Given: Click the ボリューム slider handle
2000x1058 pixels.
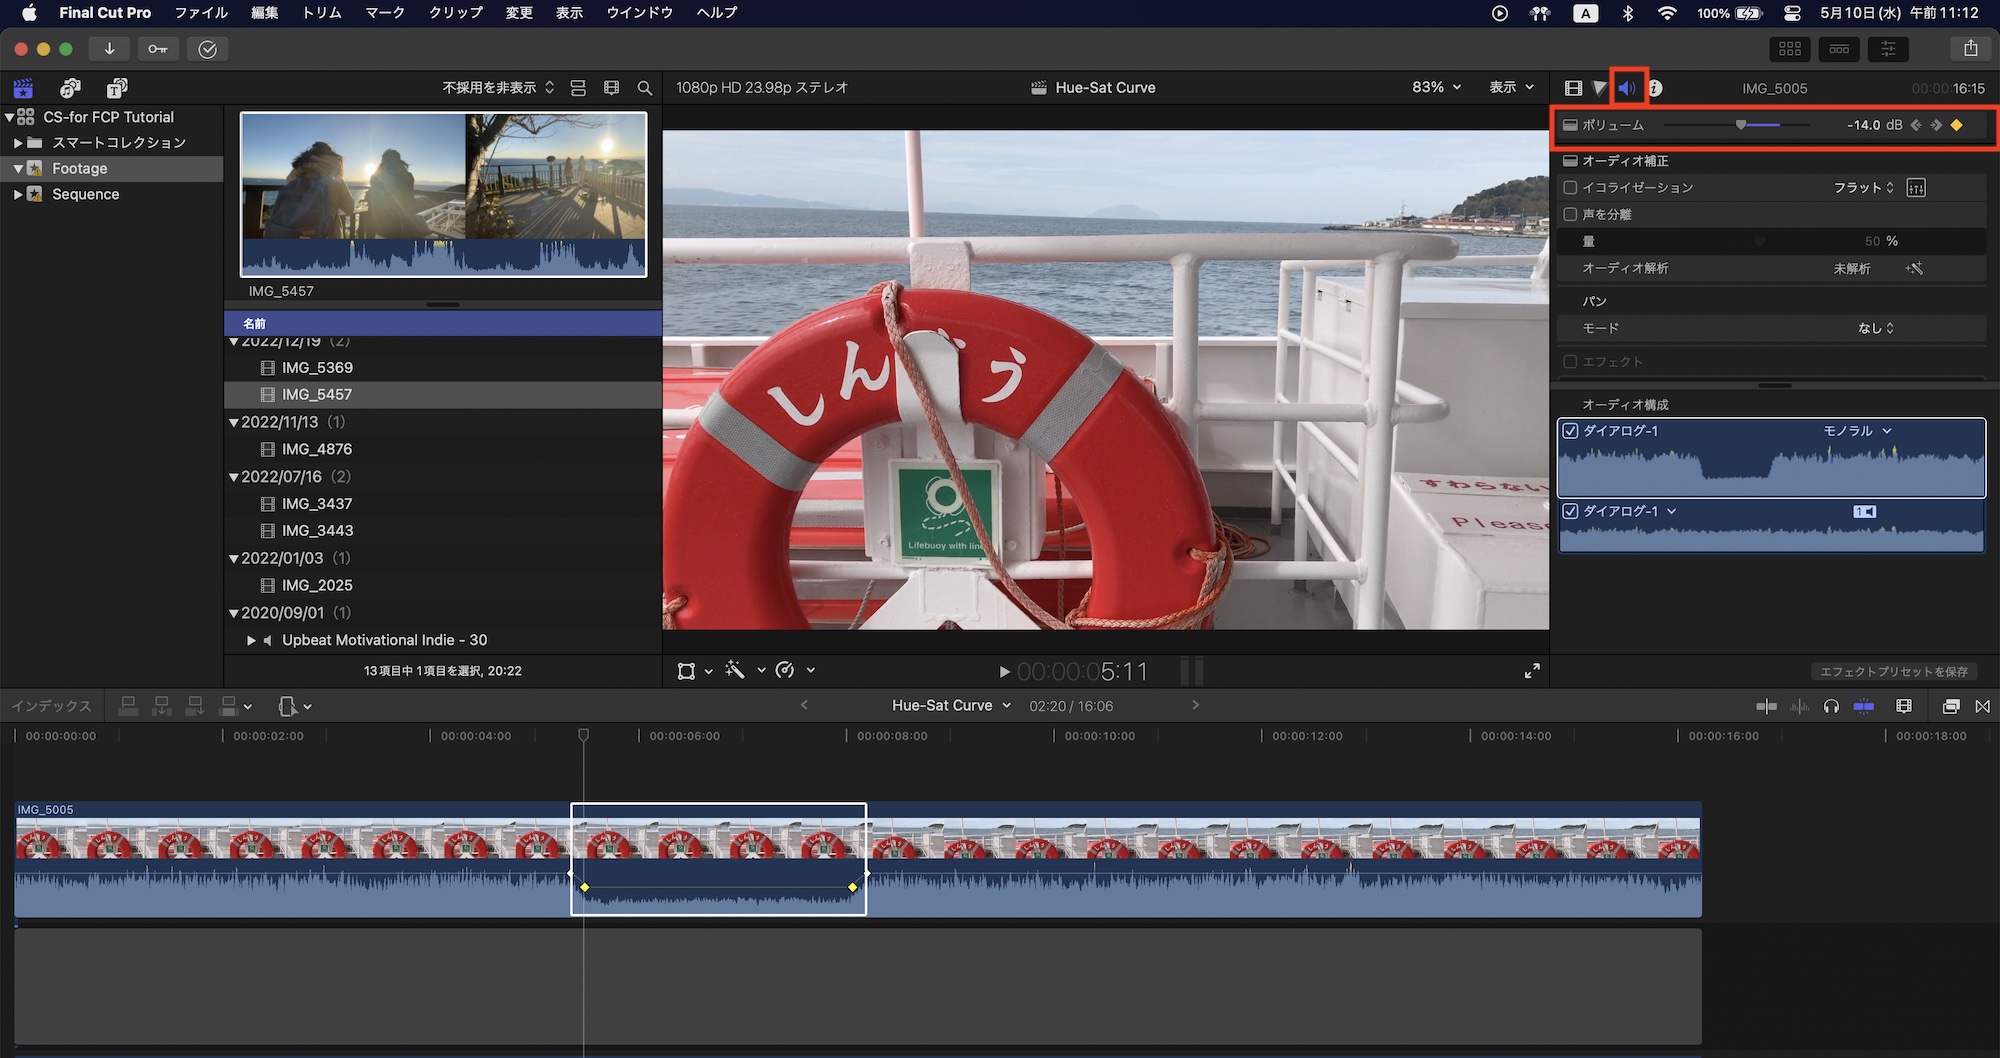Looking at the screenshot, I should point(1741,125).
